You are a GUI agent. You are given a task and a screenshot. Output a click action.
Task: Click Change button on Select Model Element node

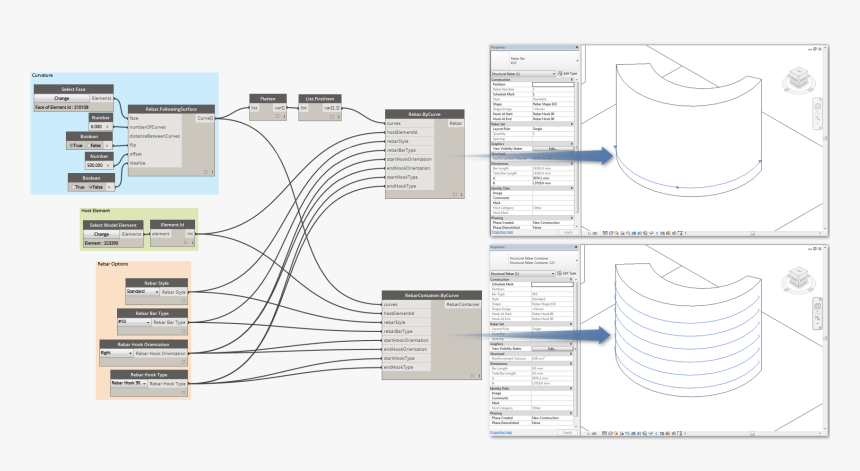101,234
